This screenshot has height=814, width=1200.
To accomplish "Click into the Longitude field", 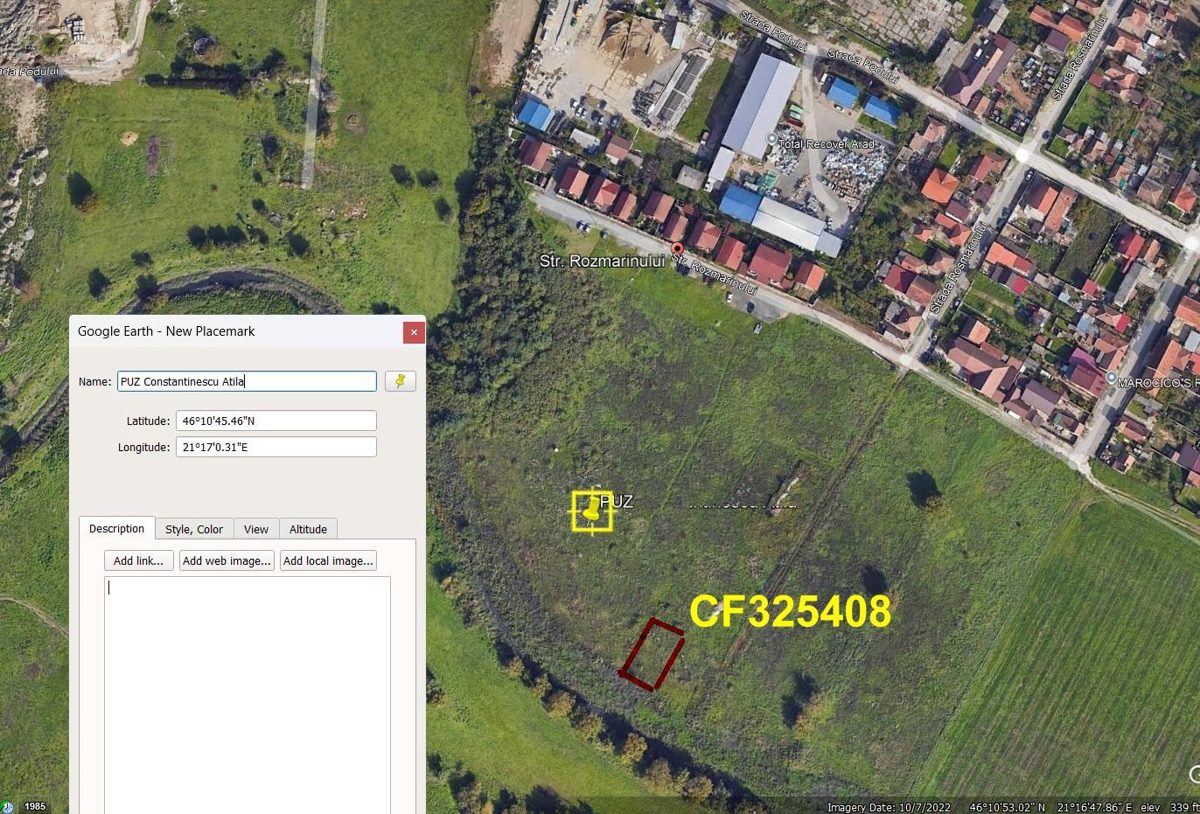I will pos(276,447).
